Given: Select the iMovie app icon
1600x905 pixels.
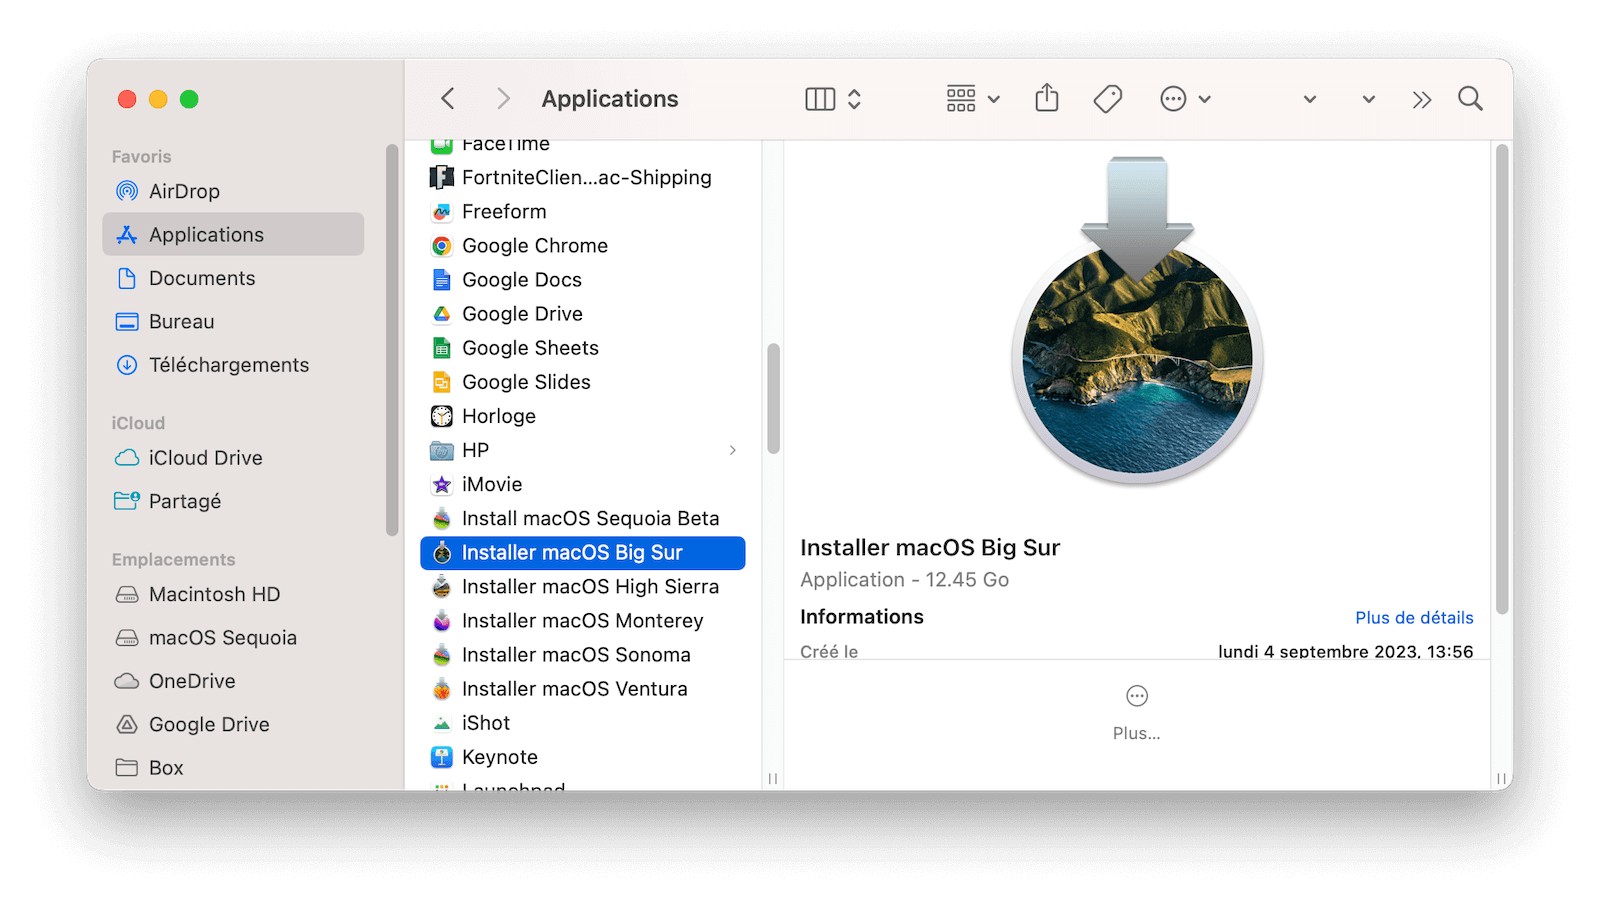Looking at the screenshot, I should (442, 484).
